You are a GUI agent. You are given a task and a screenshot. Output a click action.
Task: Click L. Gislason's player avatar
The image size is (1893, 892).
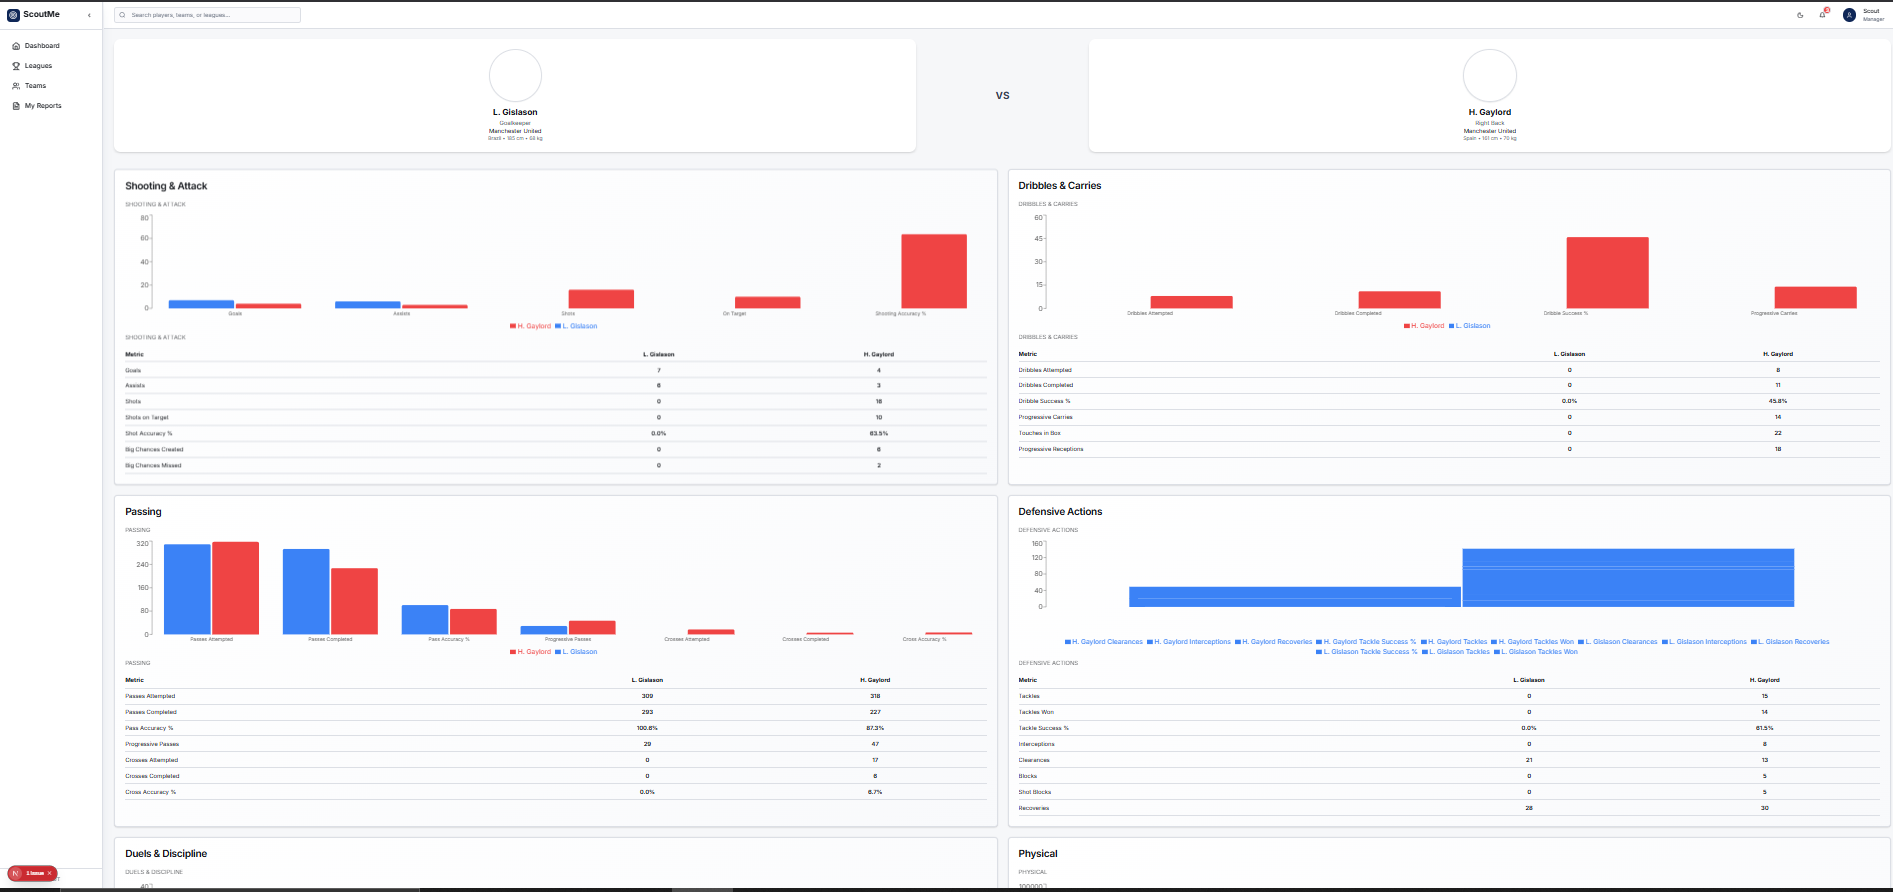point(515,76)
